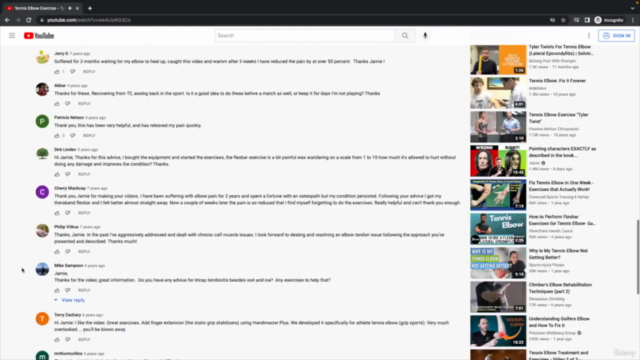Like Jerry G's comment

[57, 71]
